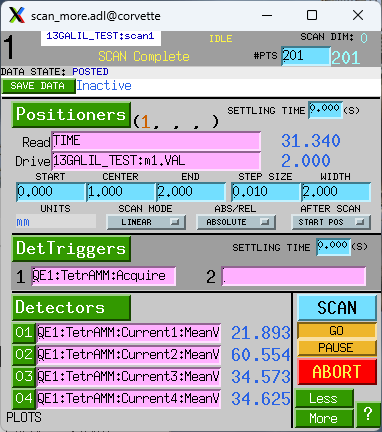Click the Less display button
382x432 pixels.
pos(324,399)
